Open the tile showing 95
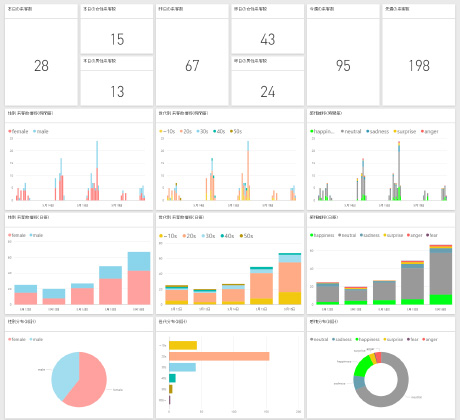Viewport: 460px width, 420px height. coord(343,55)
